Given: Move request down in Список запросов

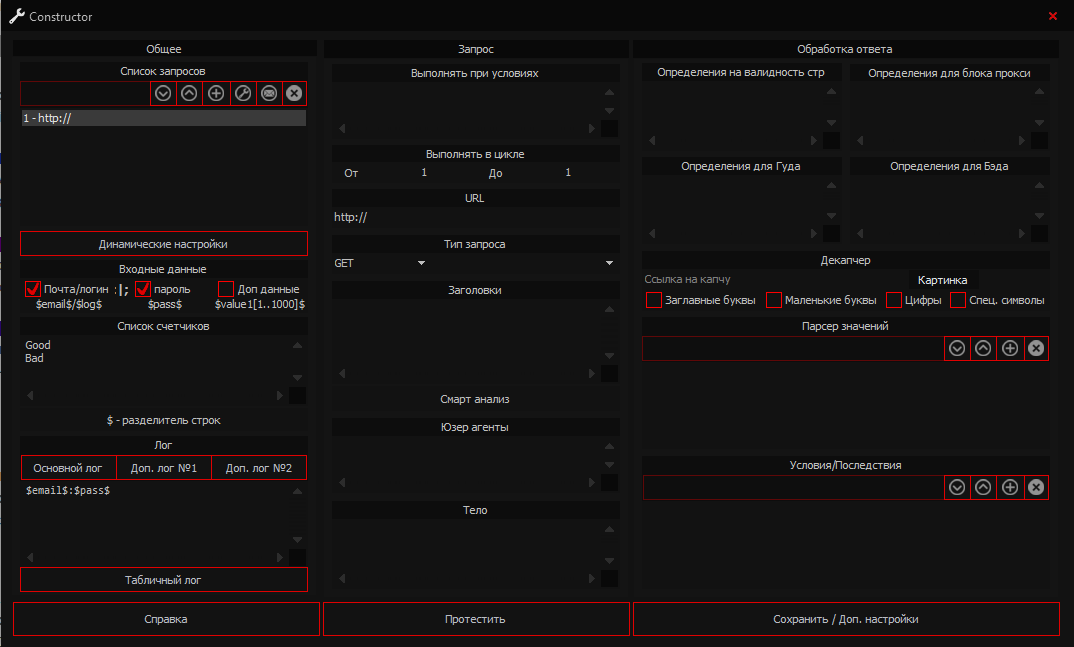Looking at the screenshot, I should pyautogui.click(x=163, y=93).
